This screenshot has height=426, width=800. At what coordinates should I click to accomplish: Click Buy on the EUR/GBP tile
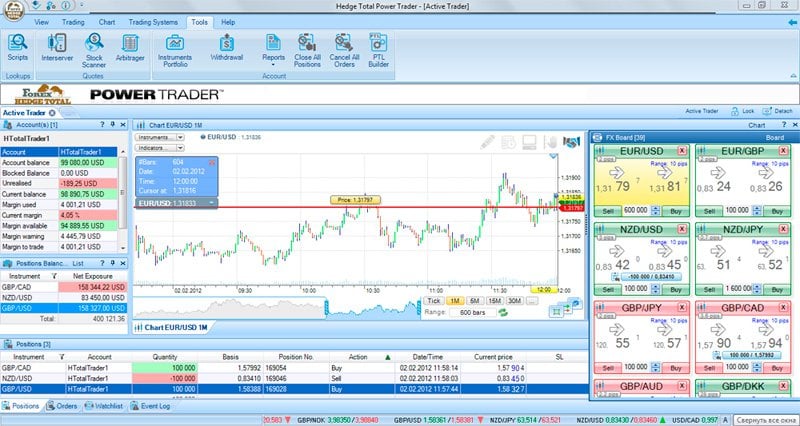click(777, 211)
